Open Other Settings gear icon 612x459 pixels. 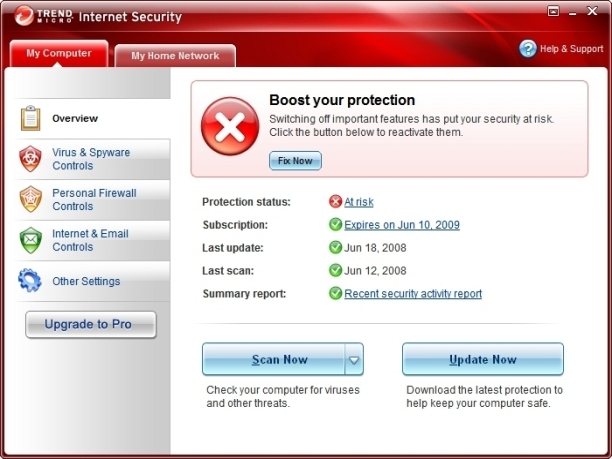[x=30, y=280]
